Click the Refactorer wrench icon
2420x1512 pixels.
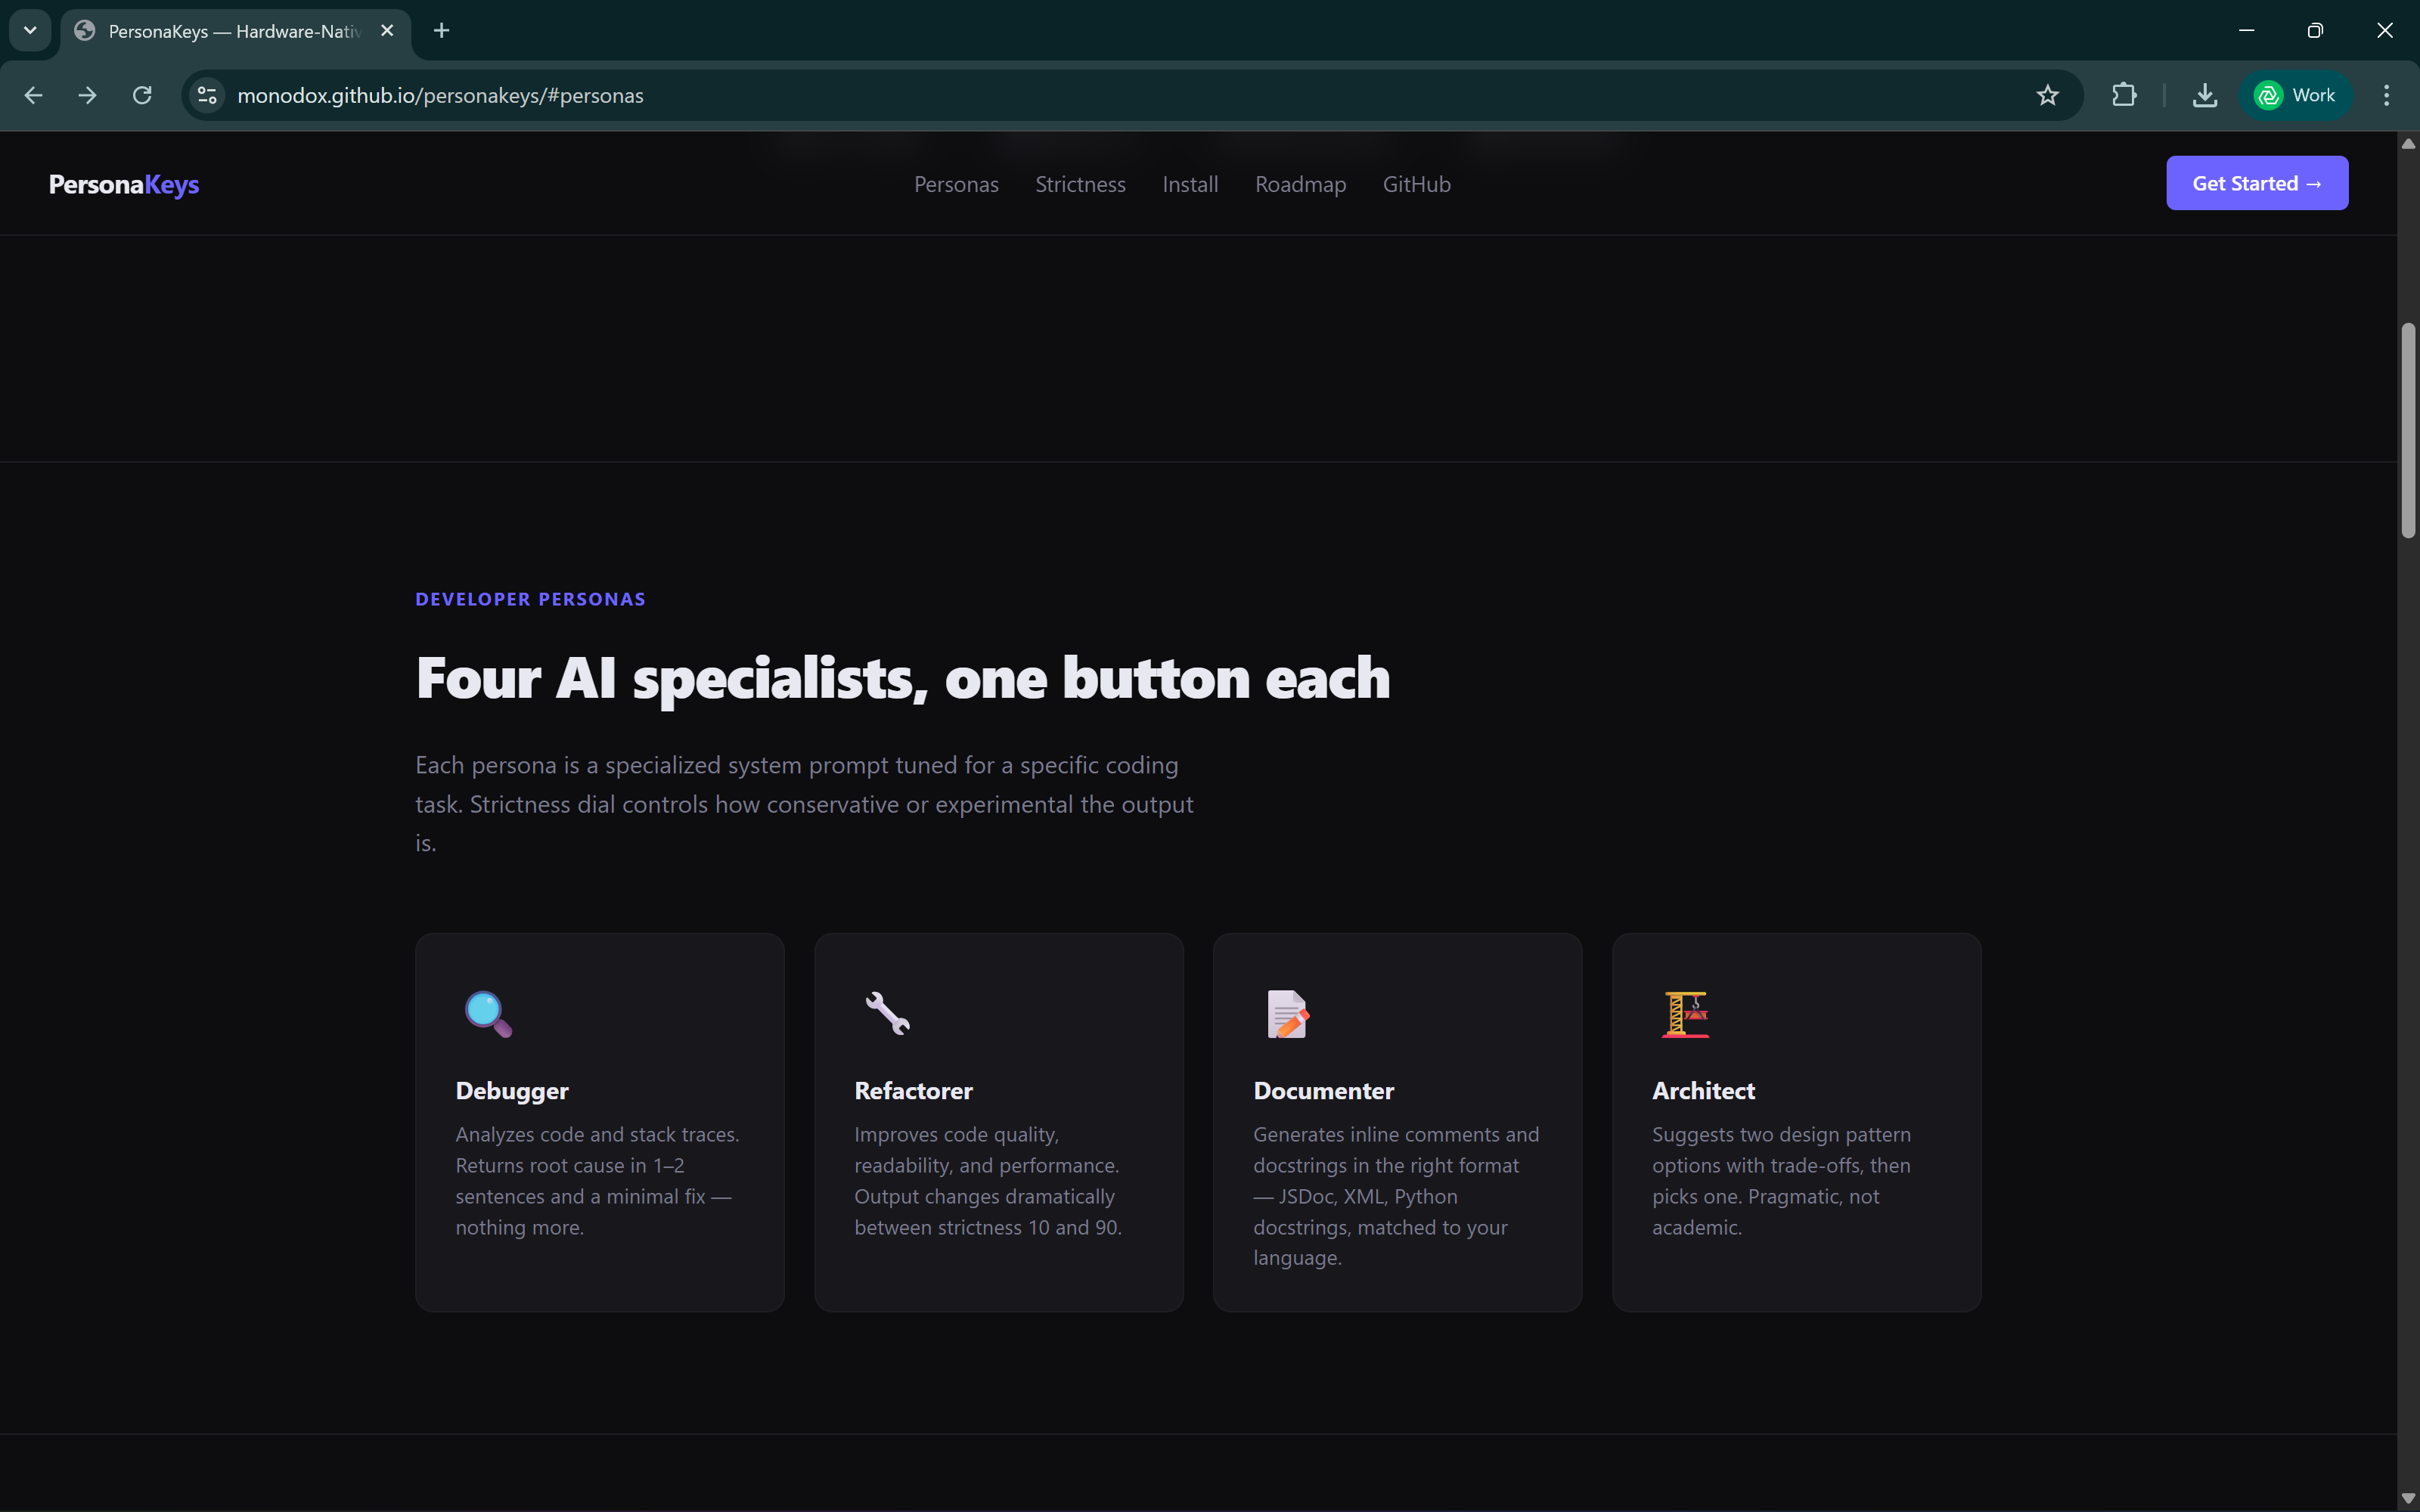pos(887,1014)
